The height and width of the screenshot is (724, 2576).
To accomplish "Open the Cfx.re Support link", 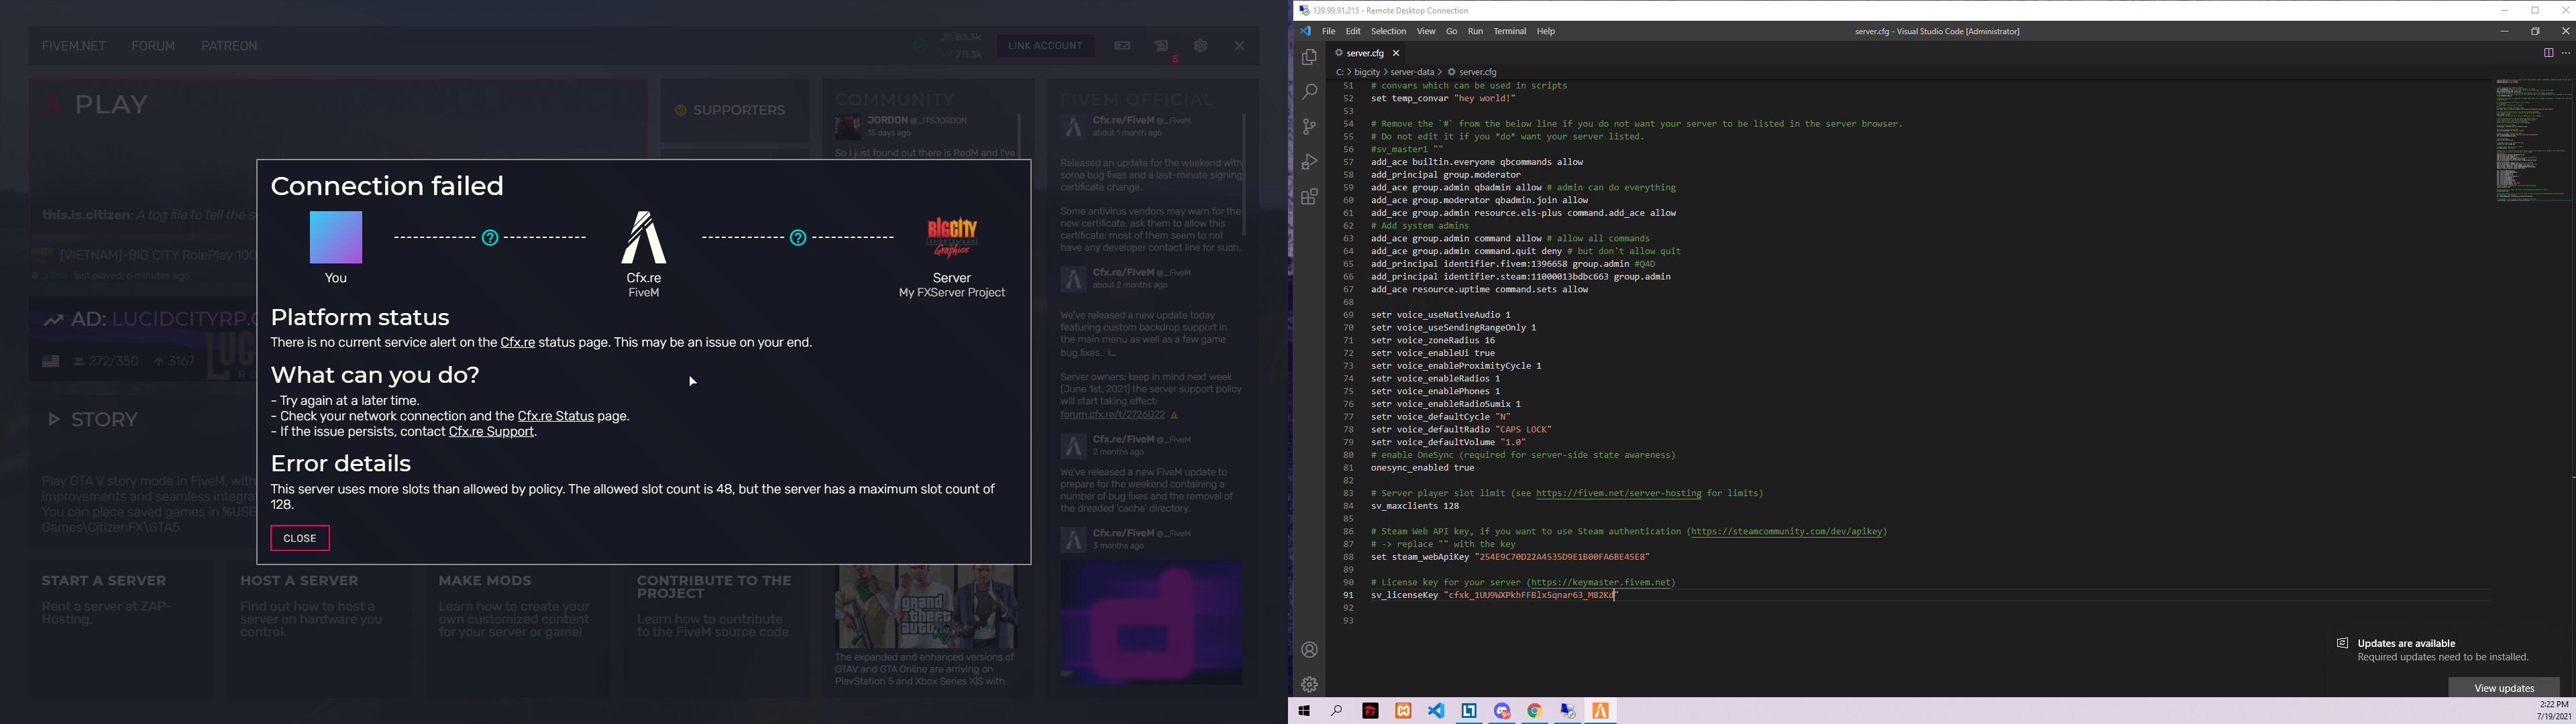I will point(491,432).
